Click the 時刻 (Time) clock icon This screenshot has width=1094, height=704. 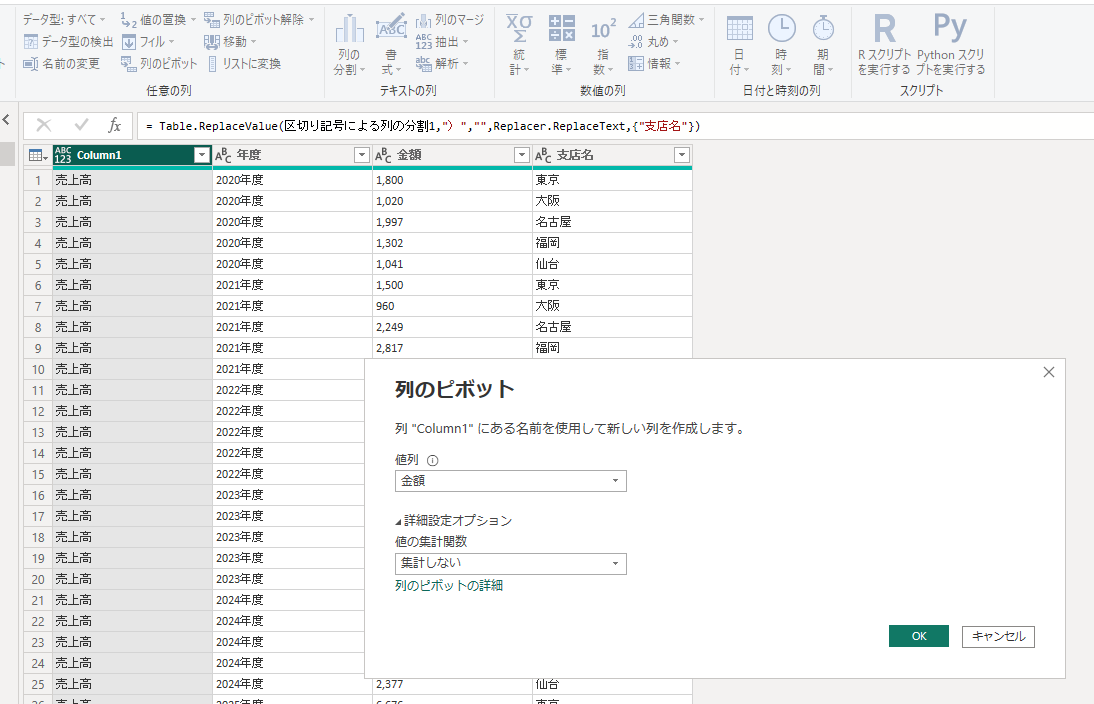(781, 30)
